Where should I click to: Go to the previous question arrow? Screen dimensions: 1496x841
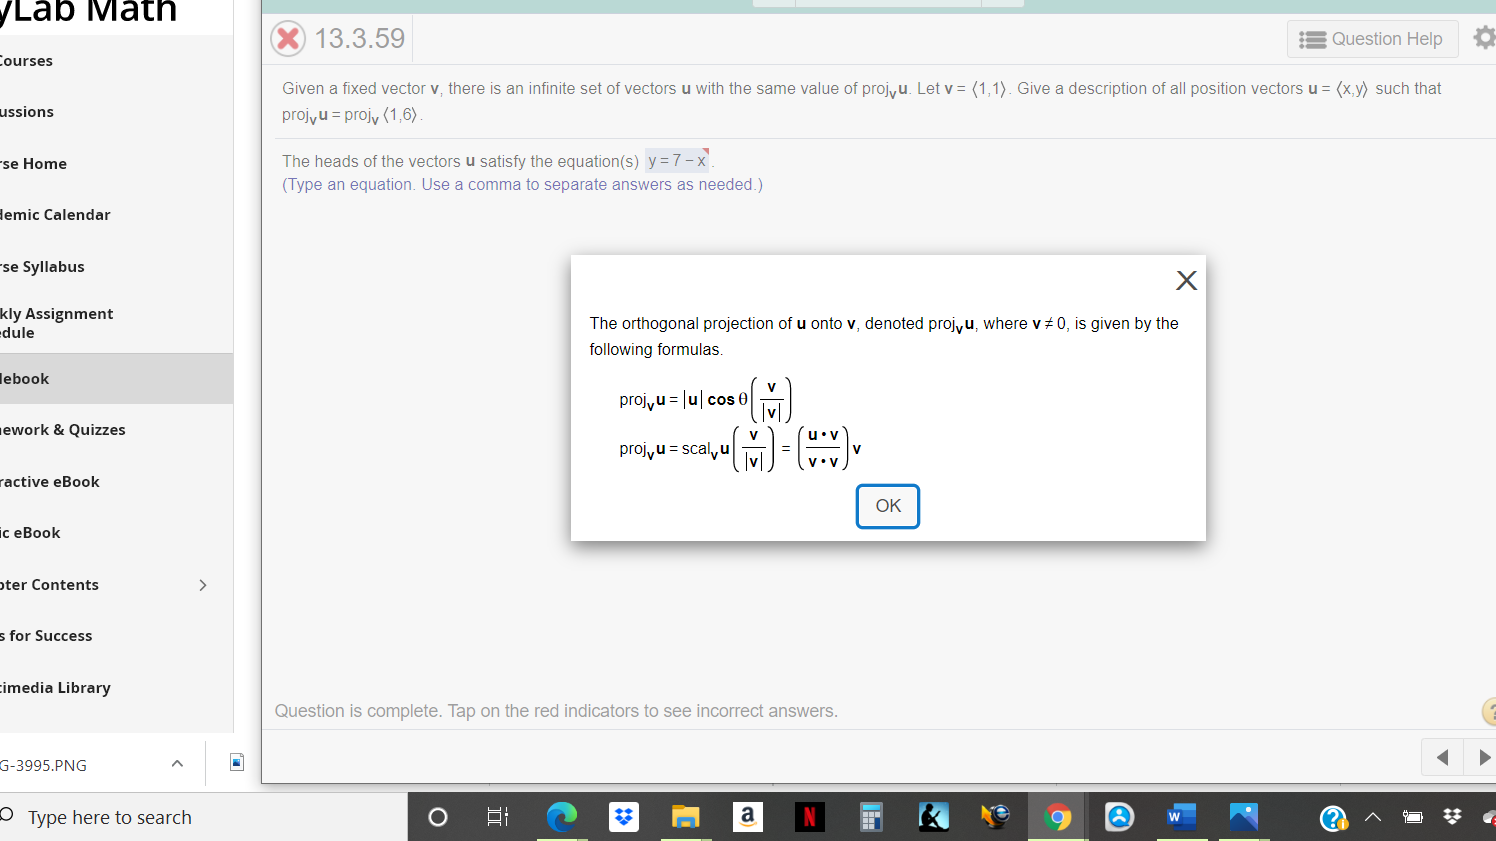(1442, 757)
